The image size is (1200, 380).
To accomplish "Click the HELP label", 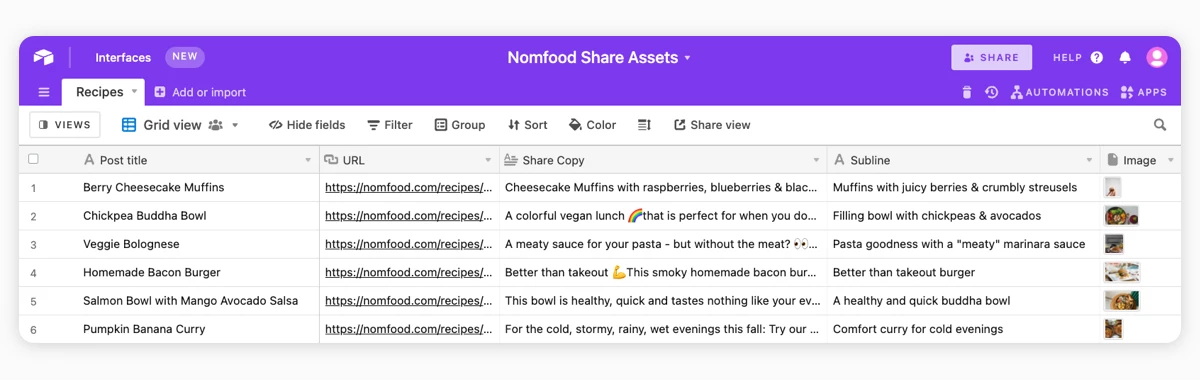I will click(x=1068, y=58).
